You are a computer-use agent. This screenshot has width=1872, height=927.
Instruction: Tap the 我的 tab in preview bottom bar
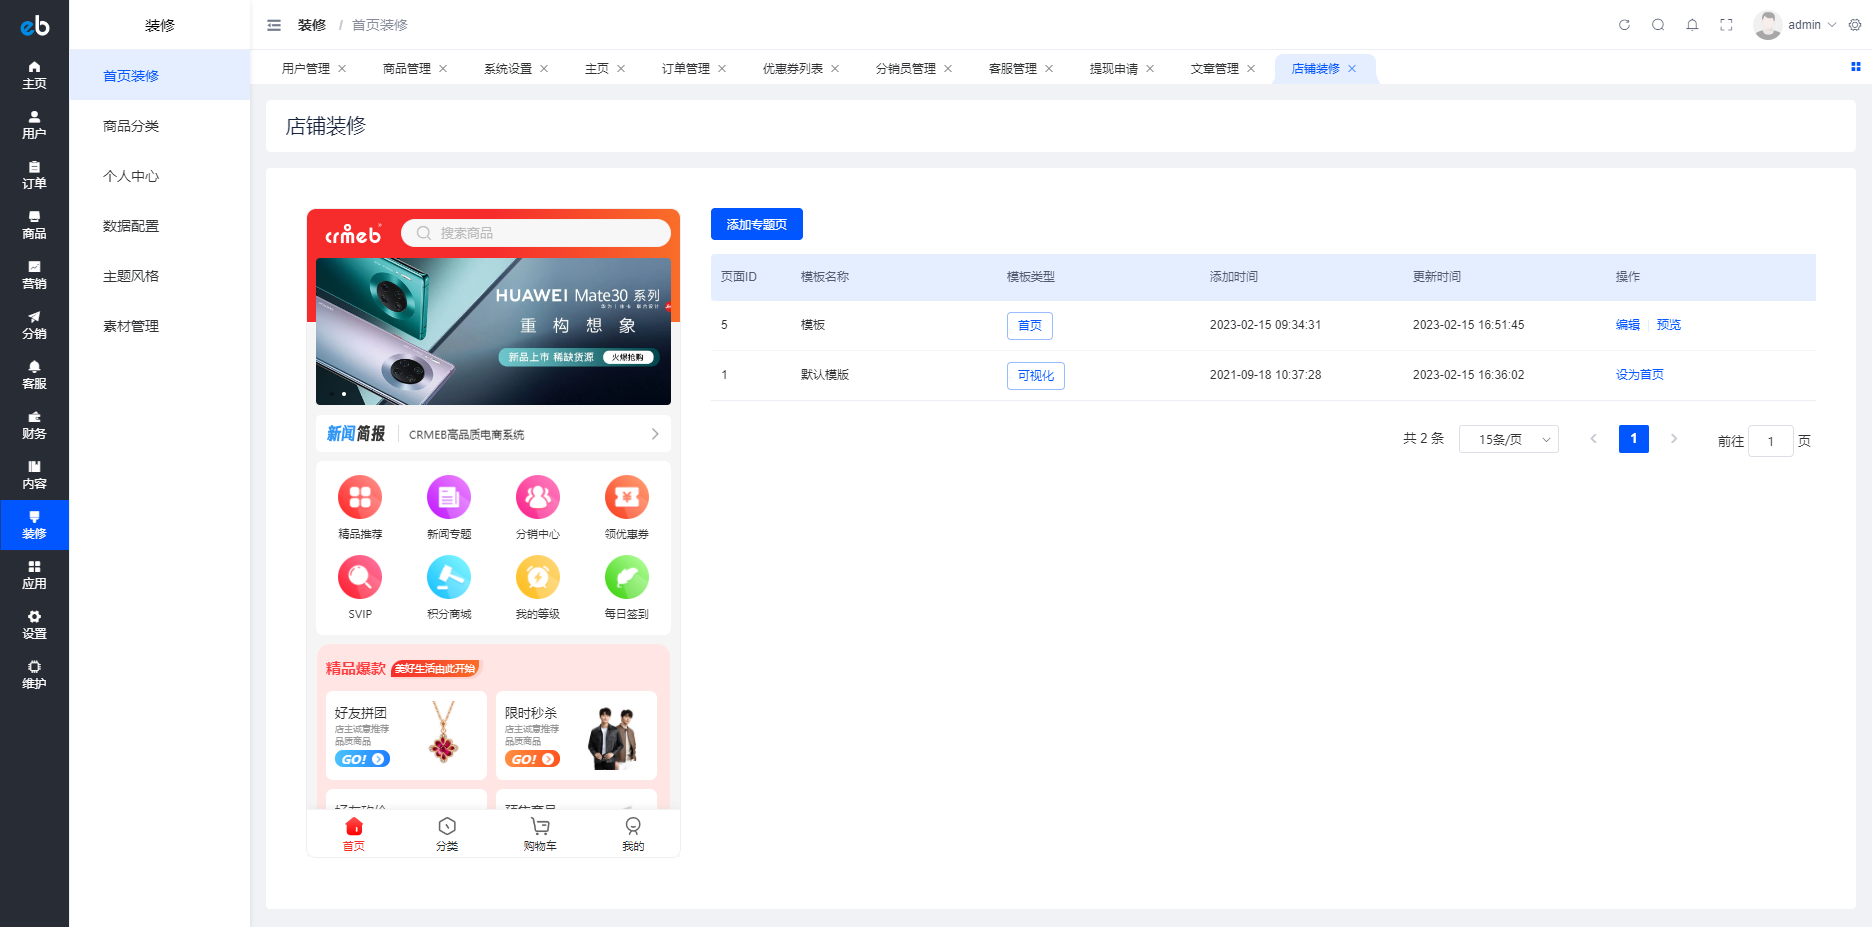point(633,834)
